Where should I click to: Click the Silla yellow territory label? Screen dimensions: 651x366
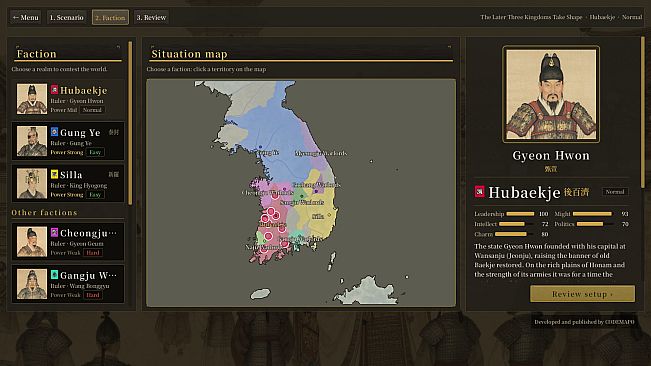click(318, 217)
